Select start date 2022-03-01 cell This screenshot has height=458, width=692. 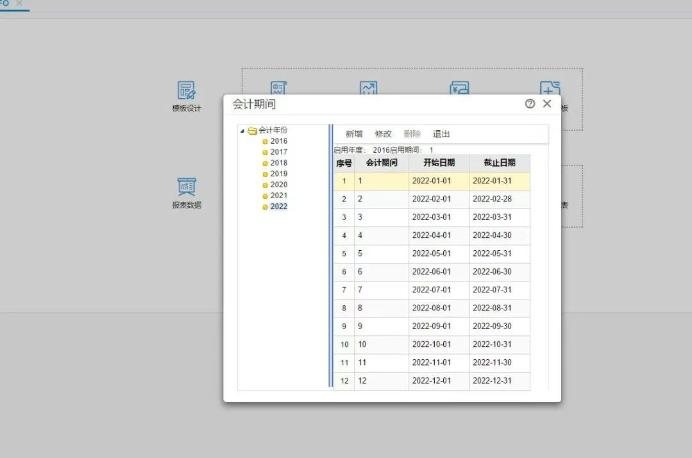[x=439, y=218]
